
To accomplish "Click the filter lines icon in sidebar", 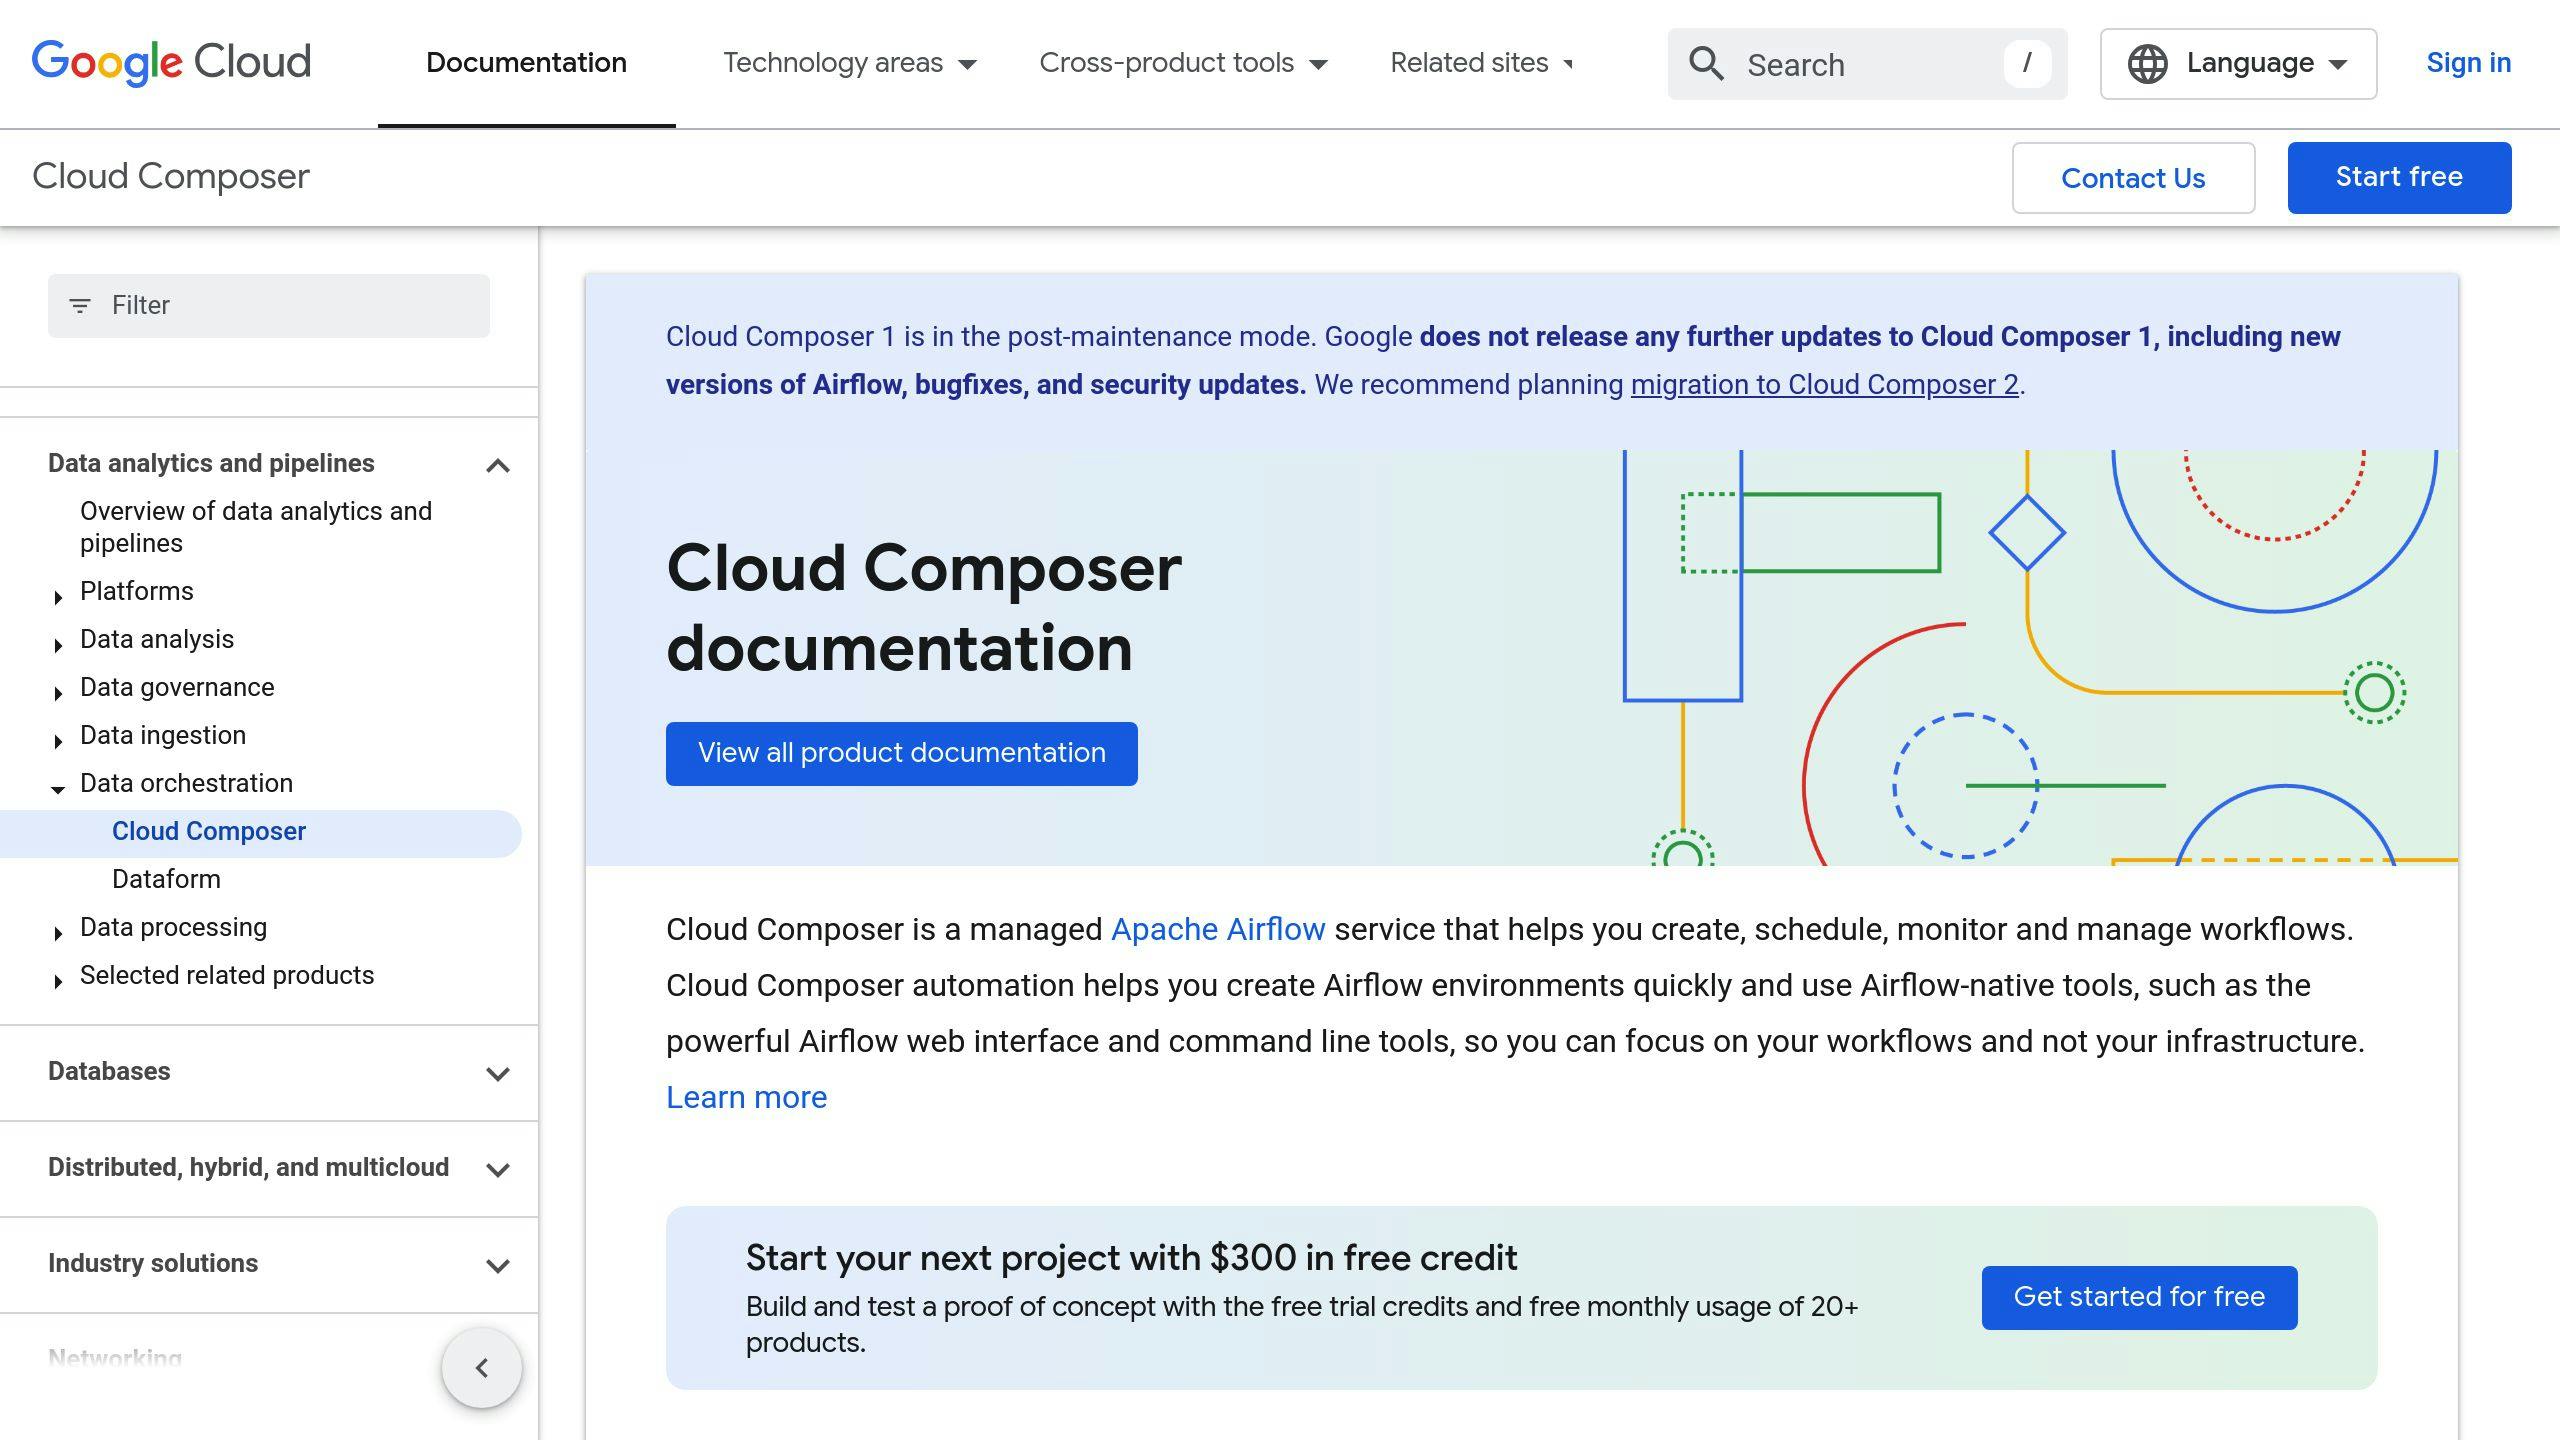I will point(79,306).
